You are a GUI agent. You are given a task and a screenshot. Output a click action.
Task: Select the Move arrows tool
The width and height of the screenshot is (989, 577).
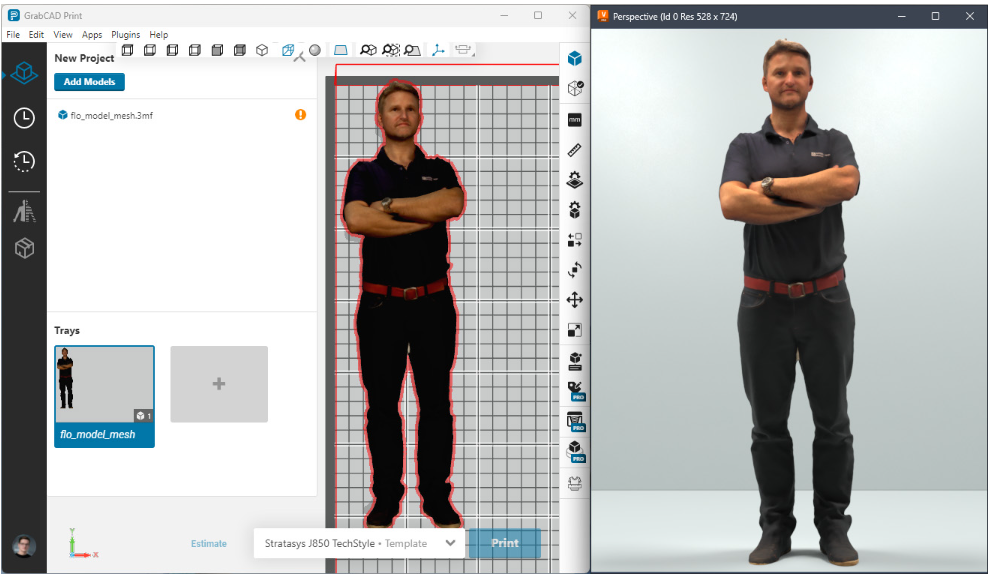tap(575, 300)
